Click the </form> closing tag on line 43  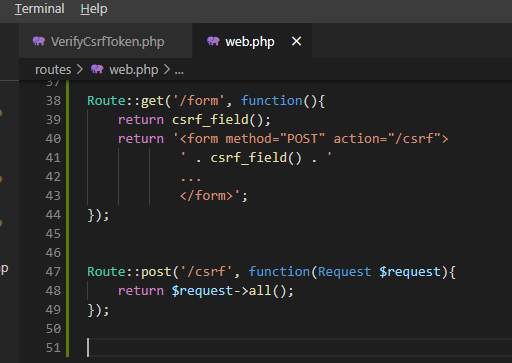tap(206, 196)
